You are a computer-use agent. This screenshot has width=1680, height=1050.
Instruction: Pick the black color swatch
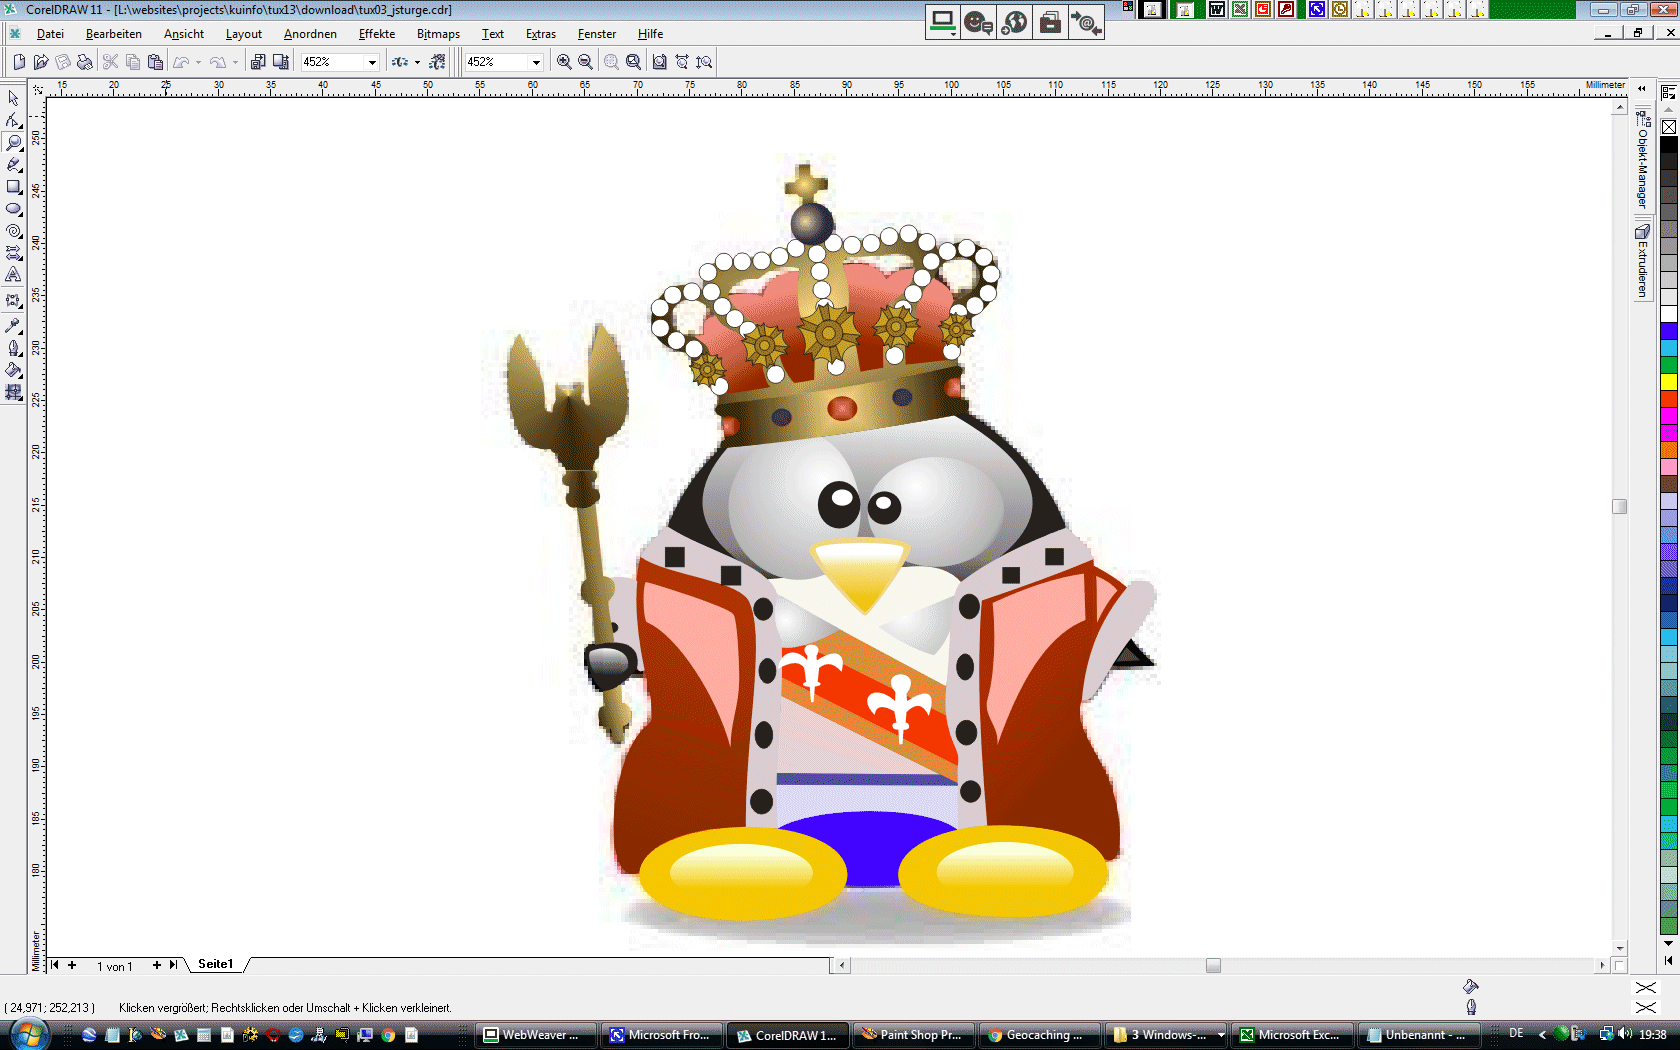[x=1669, y=144]
